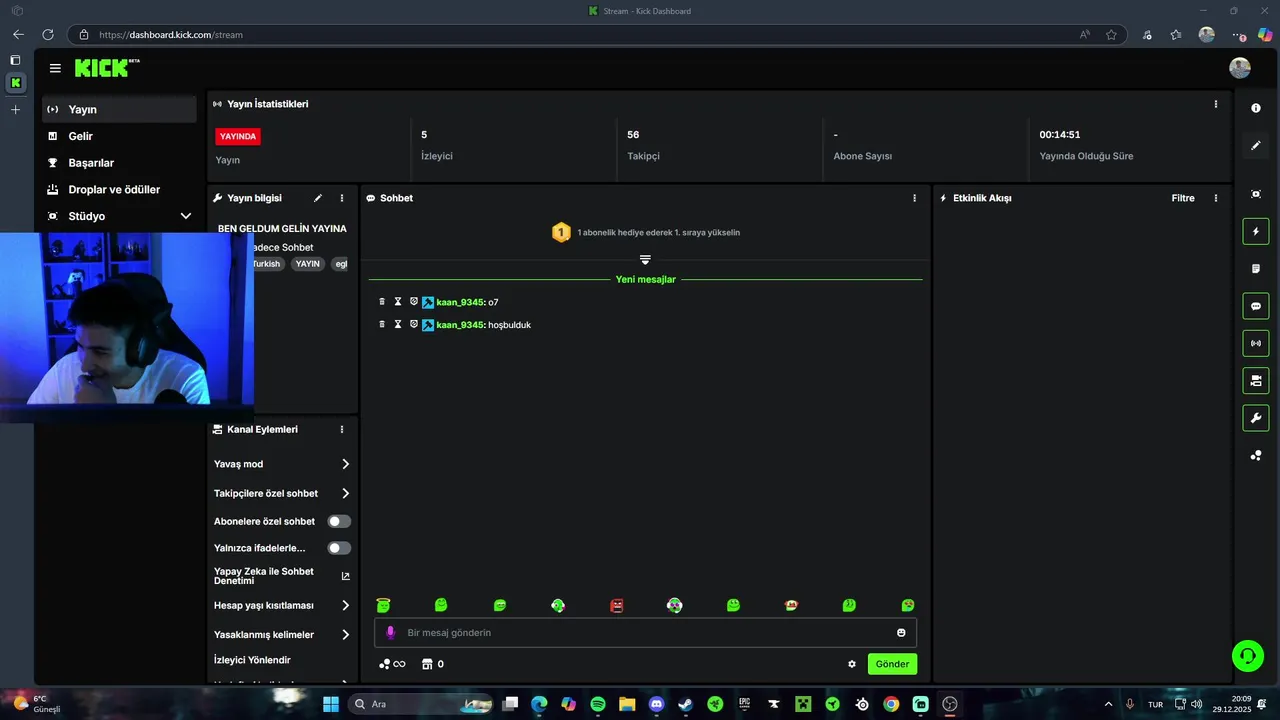This screenshot has height=720, width=1280.
Task: Click the document notes icon in right sidebar
Action: pos(1256,269)
